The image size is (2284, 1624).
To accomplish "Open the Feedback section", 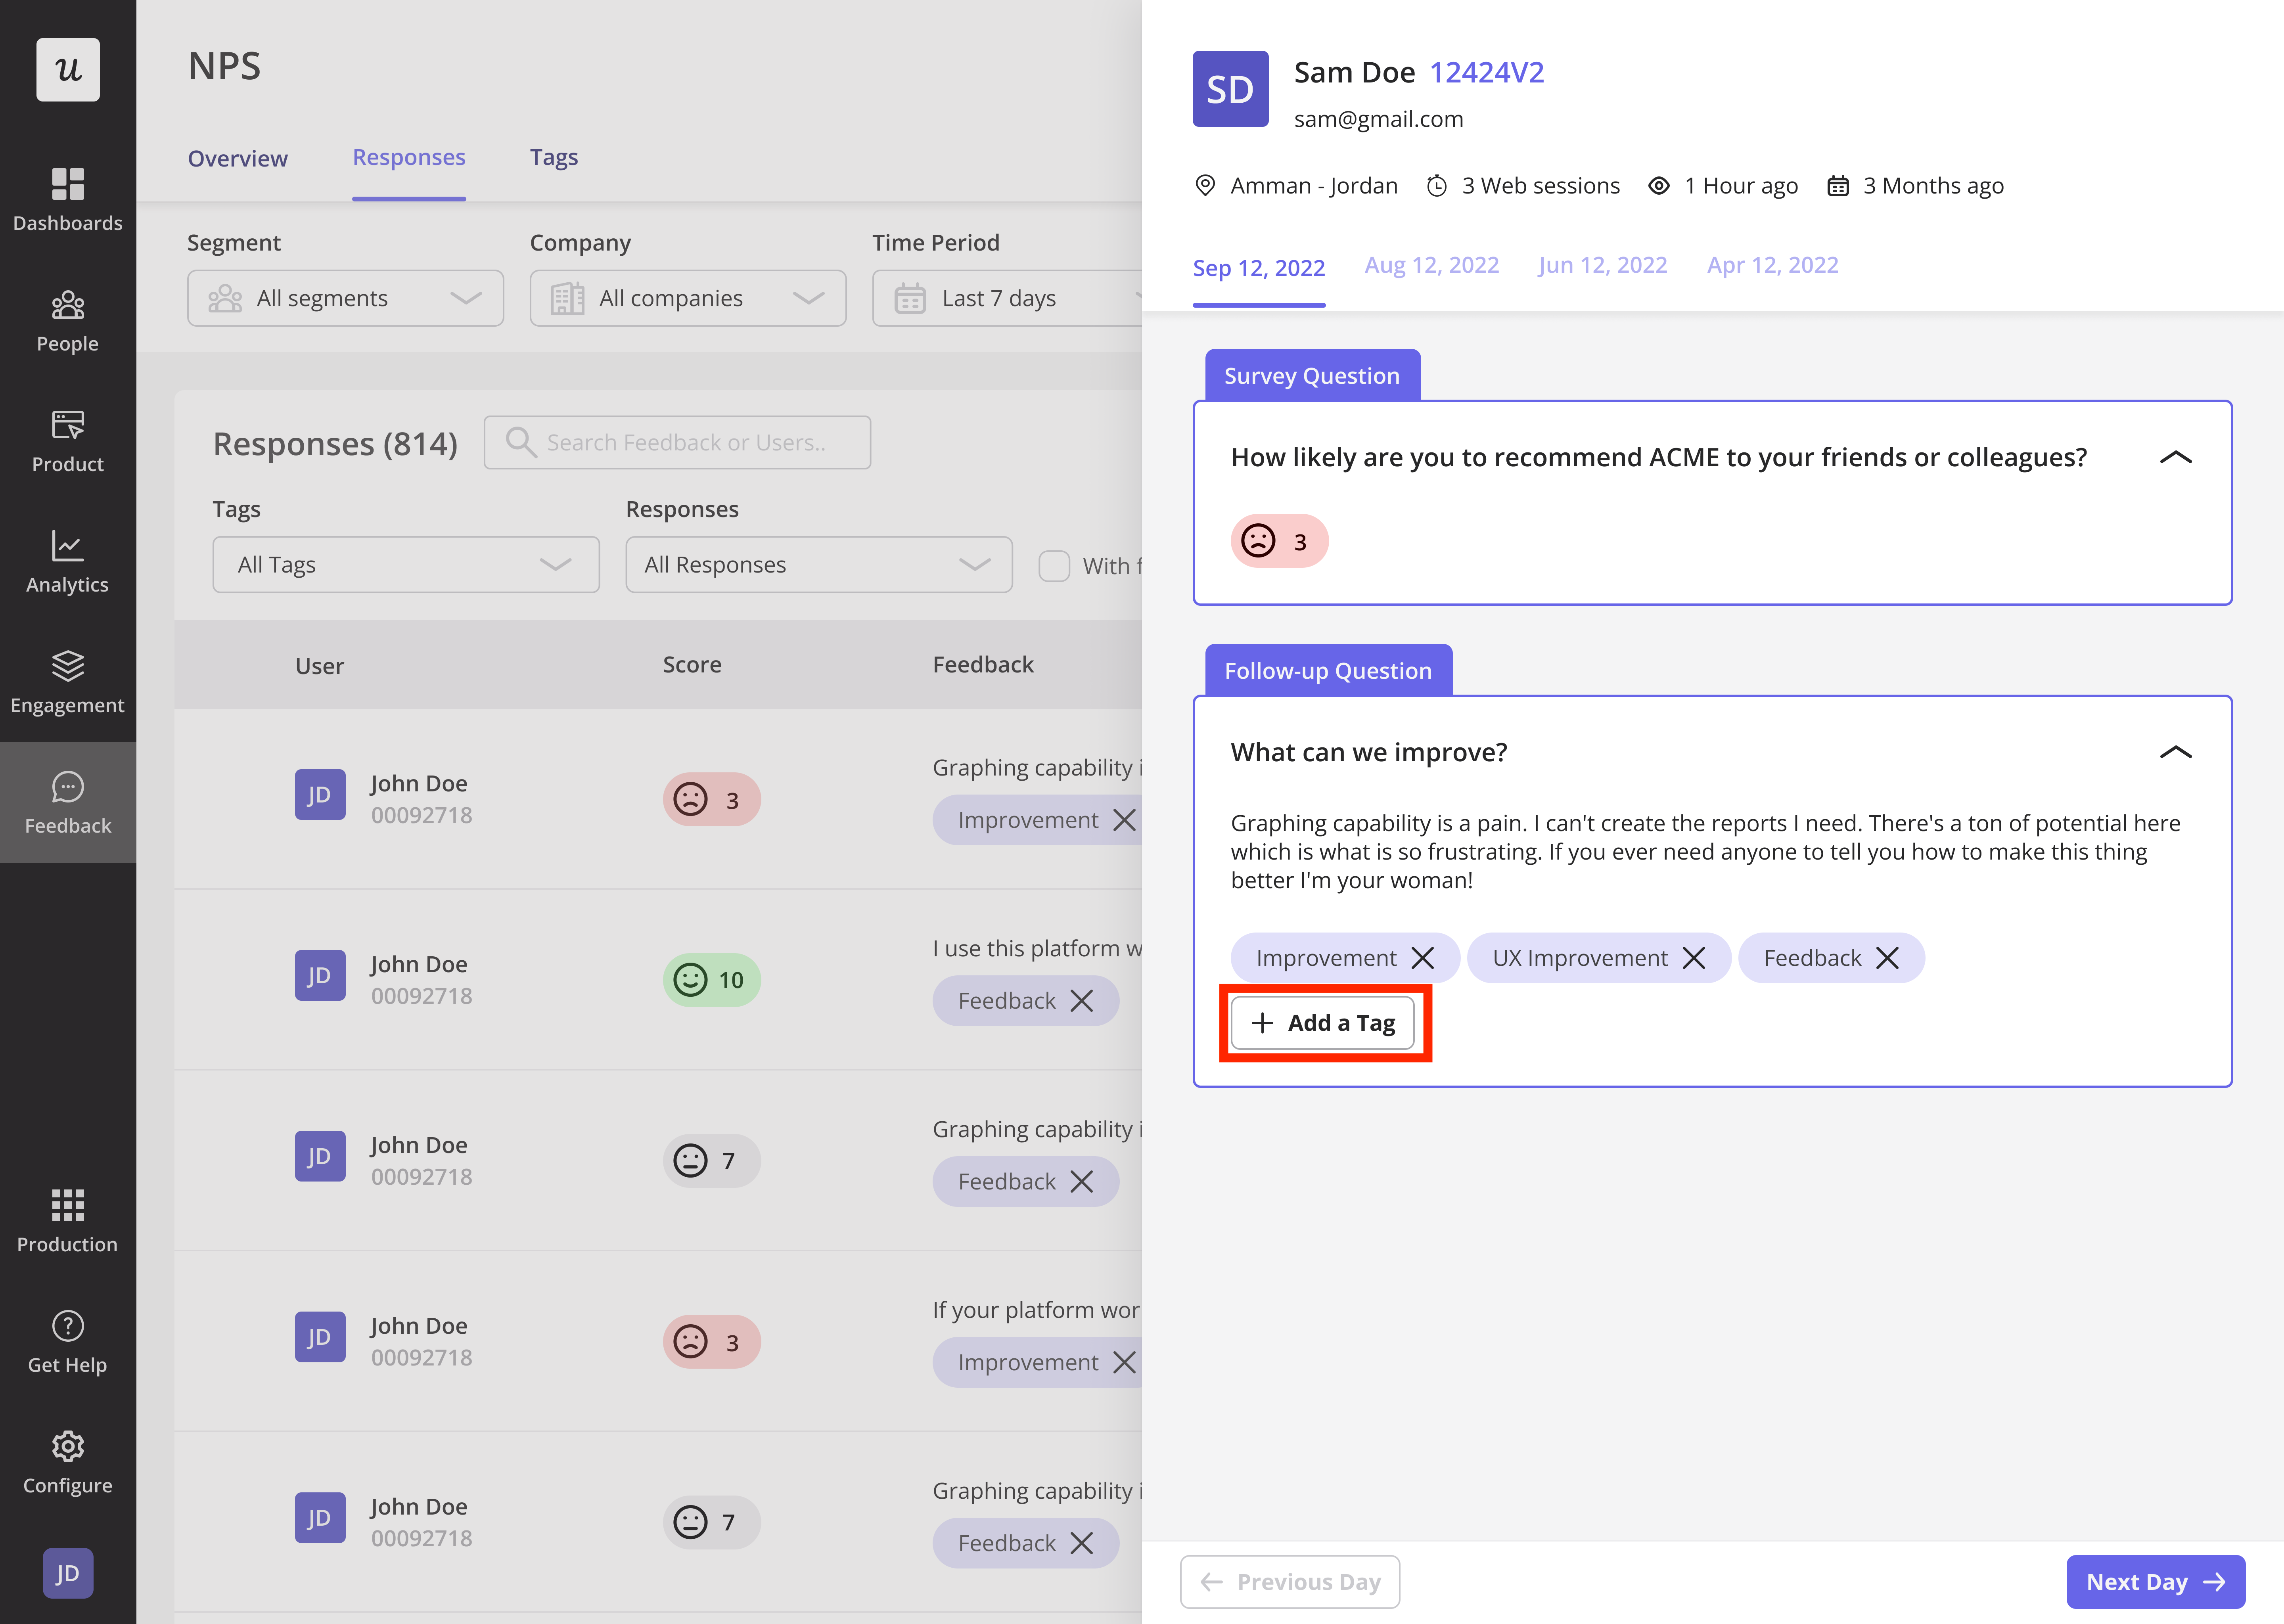I will click(68, 802).
